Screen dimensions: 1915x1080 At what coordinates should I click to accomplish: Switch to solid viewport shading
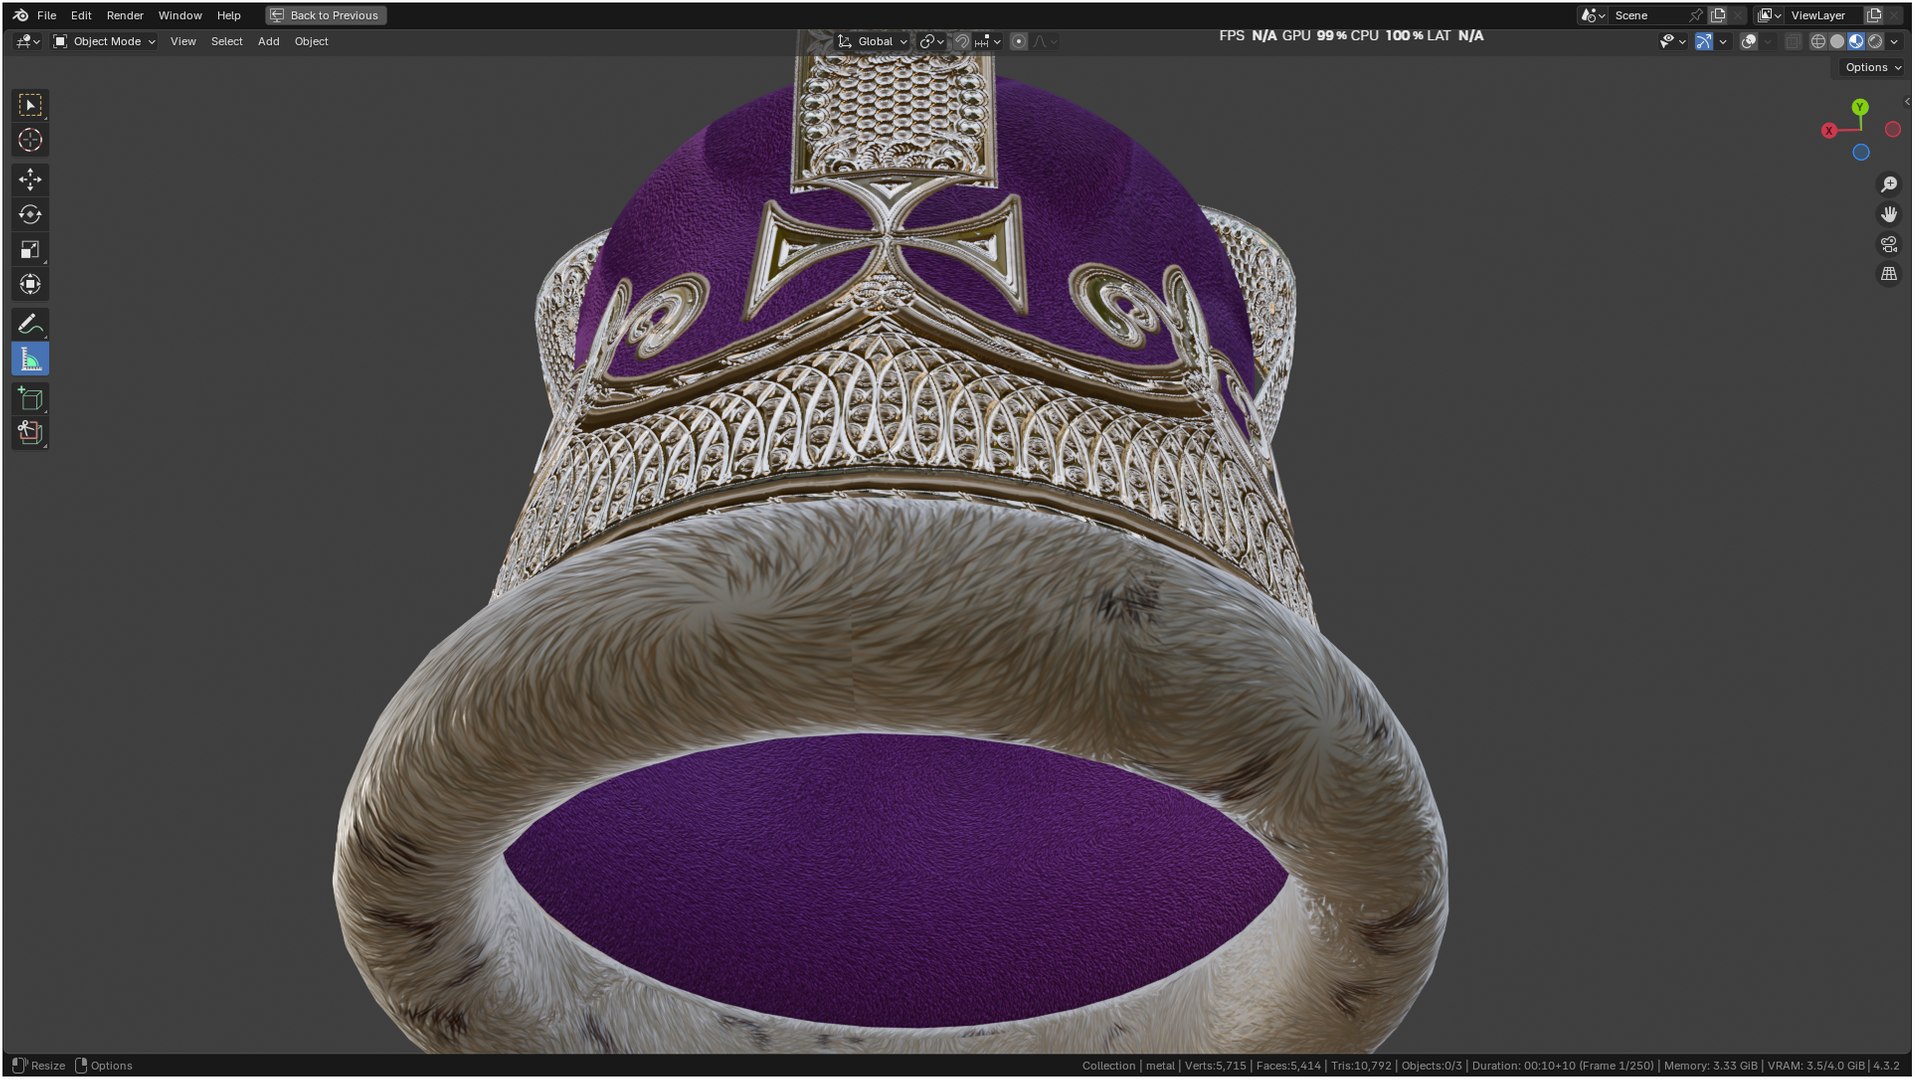(1837, 41)
